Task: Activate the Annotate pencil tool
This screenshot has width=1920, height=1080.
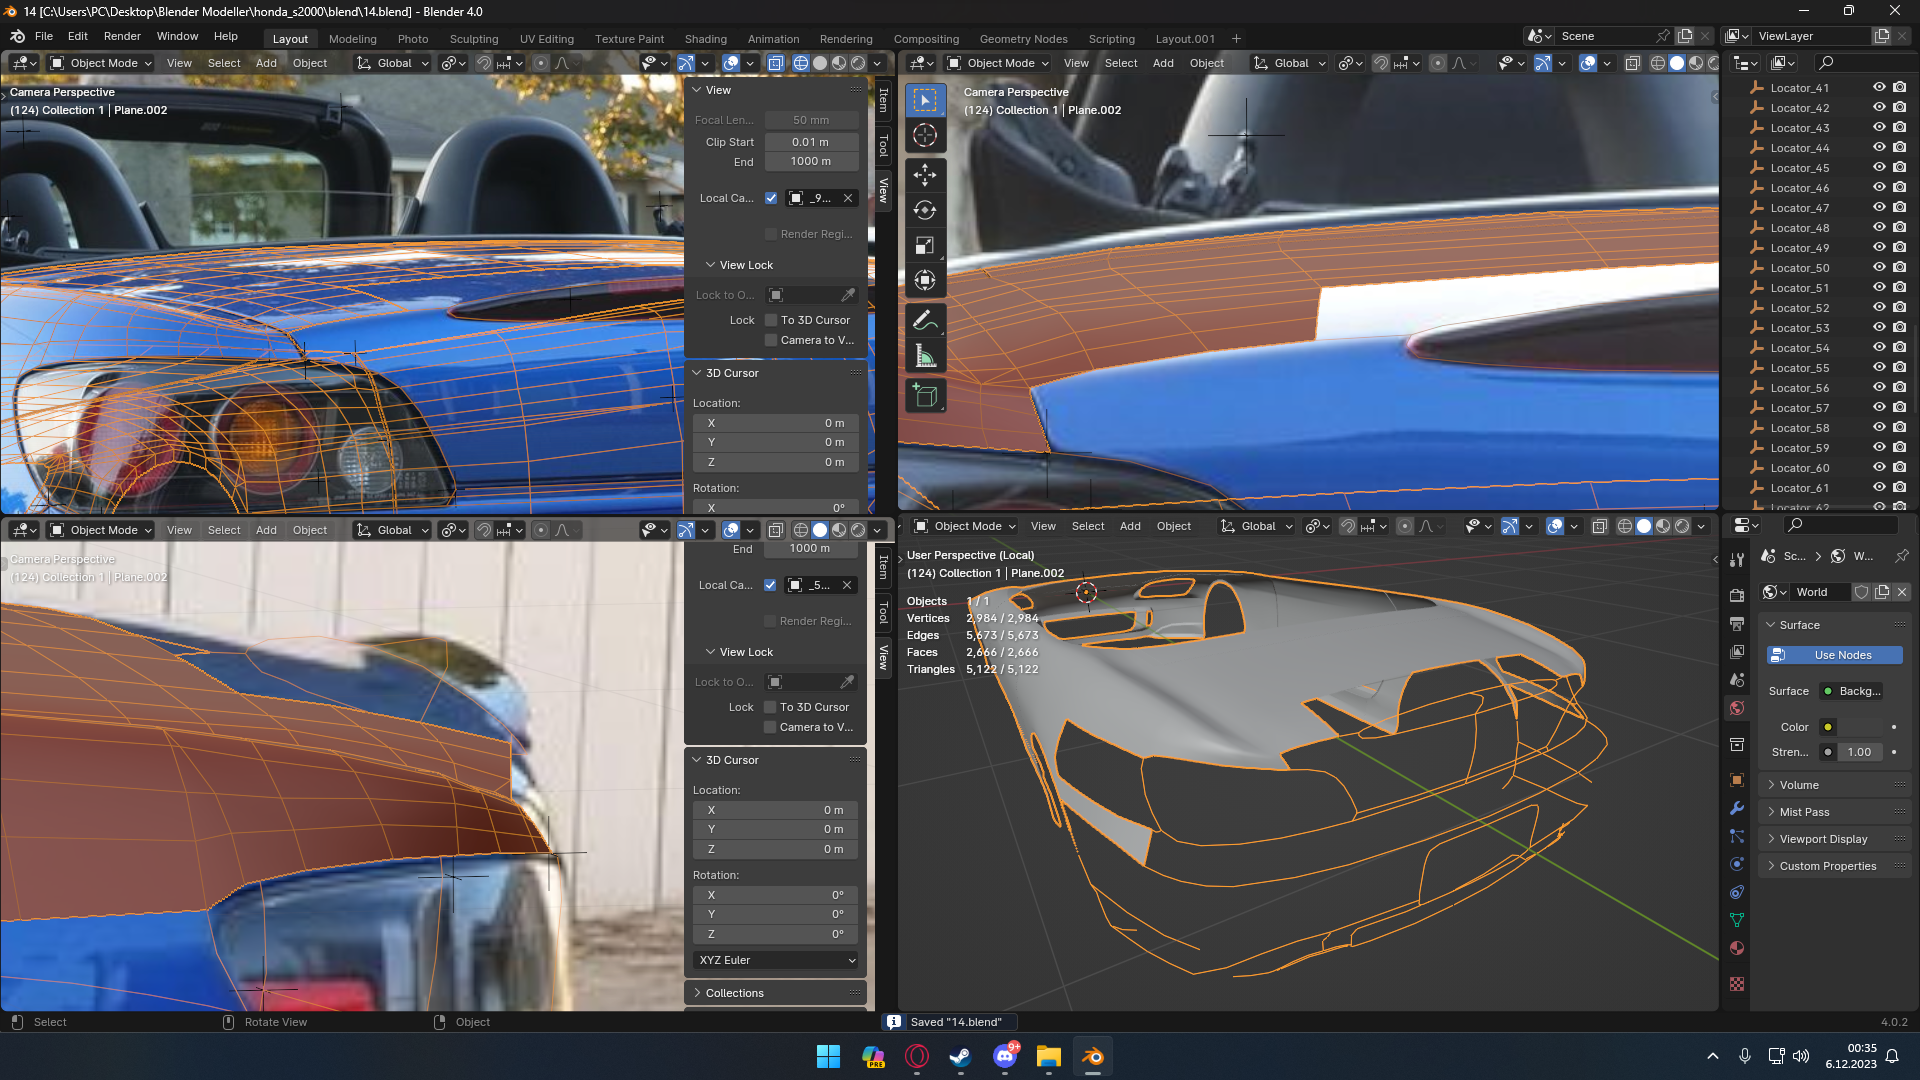Action: 925,320
